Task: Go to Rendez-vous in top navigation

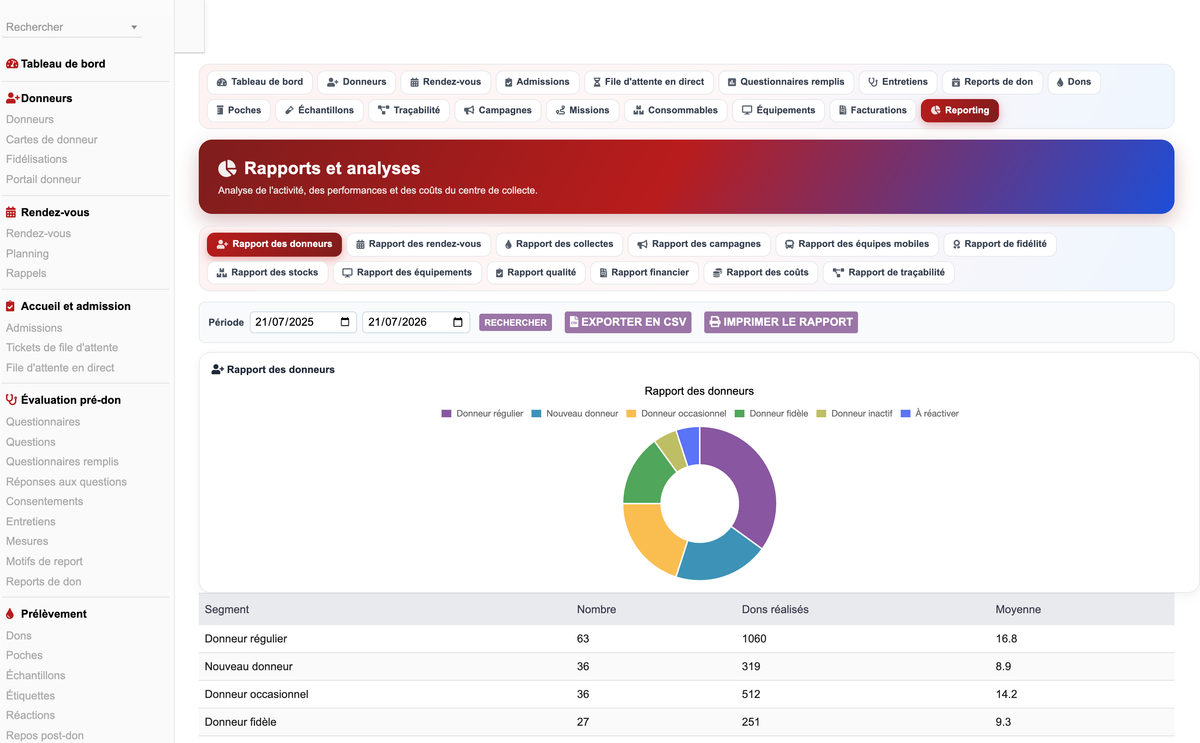Action: click(x=446, y=82)
